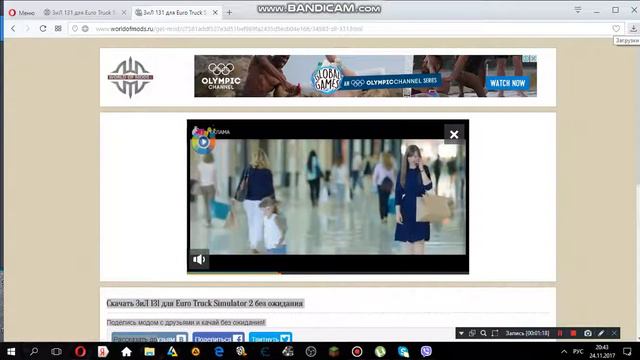Open the Opera tab menu icon

578,10
